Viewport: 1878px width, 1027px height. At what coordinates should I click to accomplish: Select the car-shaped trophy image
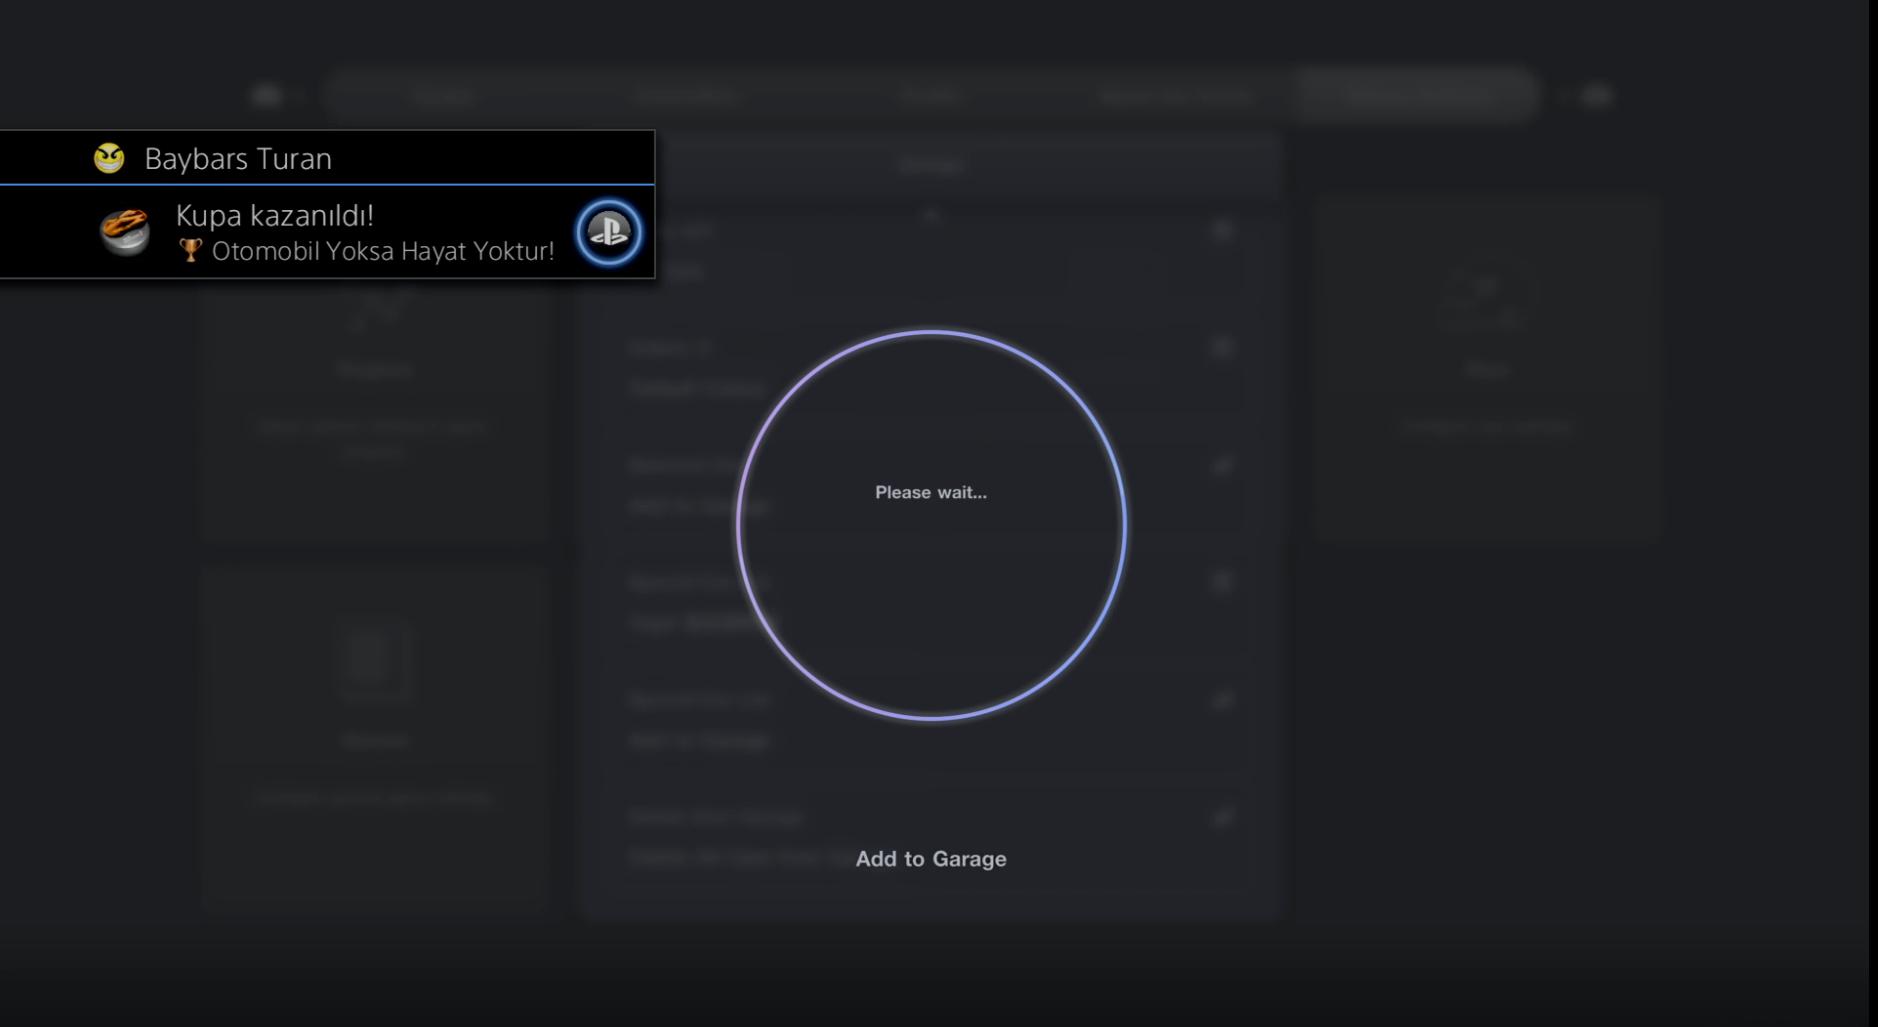(125, 232)
